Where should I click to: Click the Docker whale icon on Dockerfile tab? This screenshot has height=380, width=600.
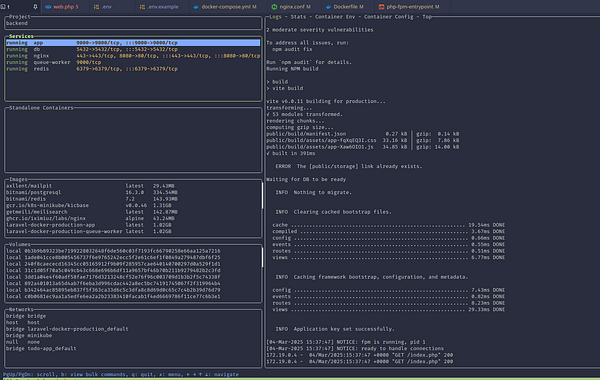(x=328, y=7)
